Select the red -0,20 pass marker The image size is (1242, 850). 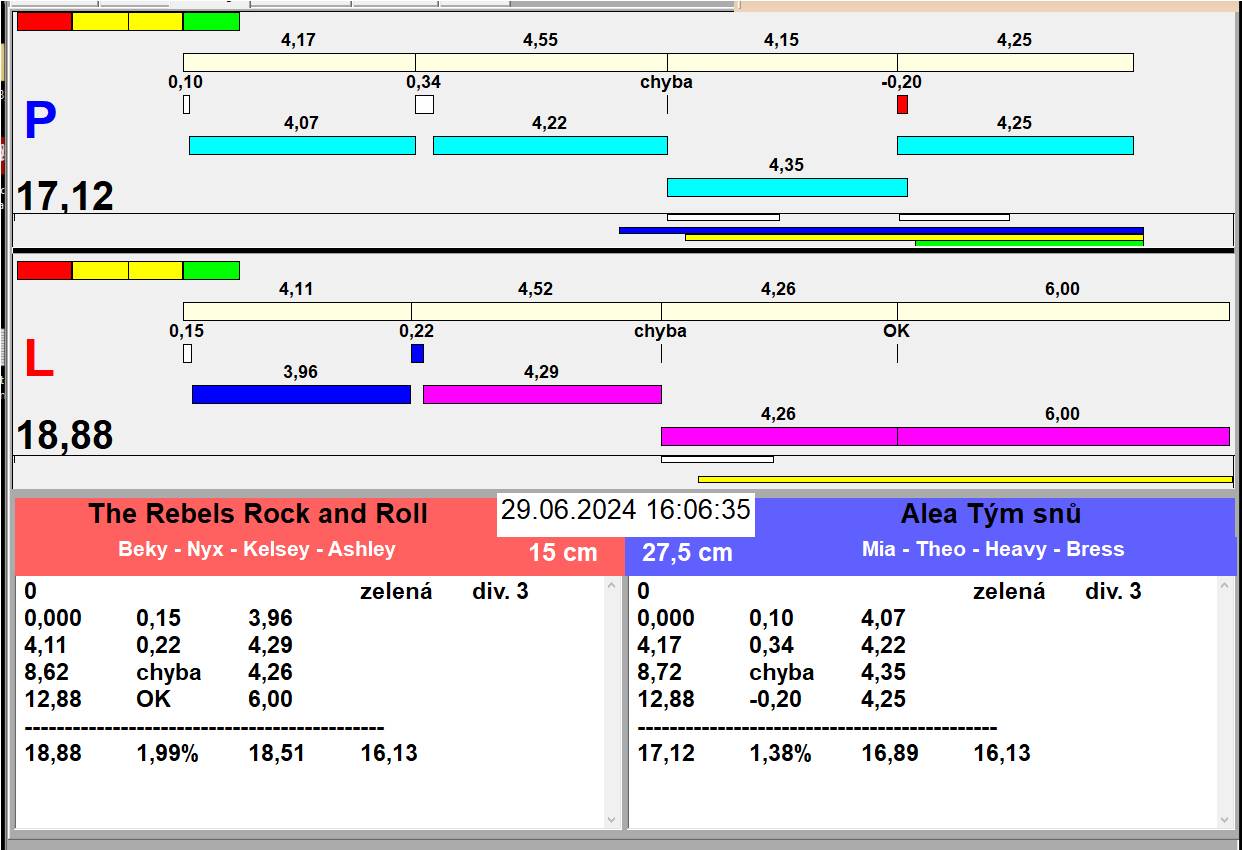tap(902, 104)
